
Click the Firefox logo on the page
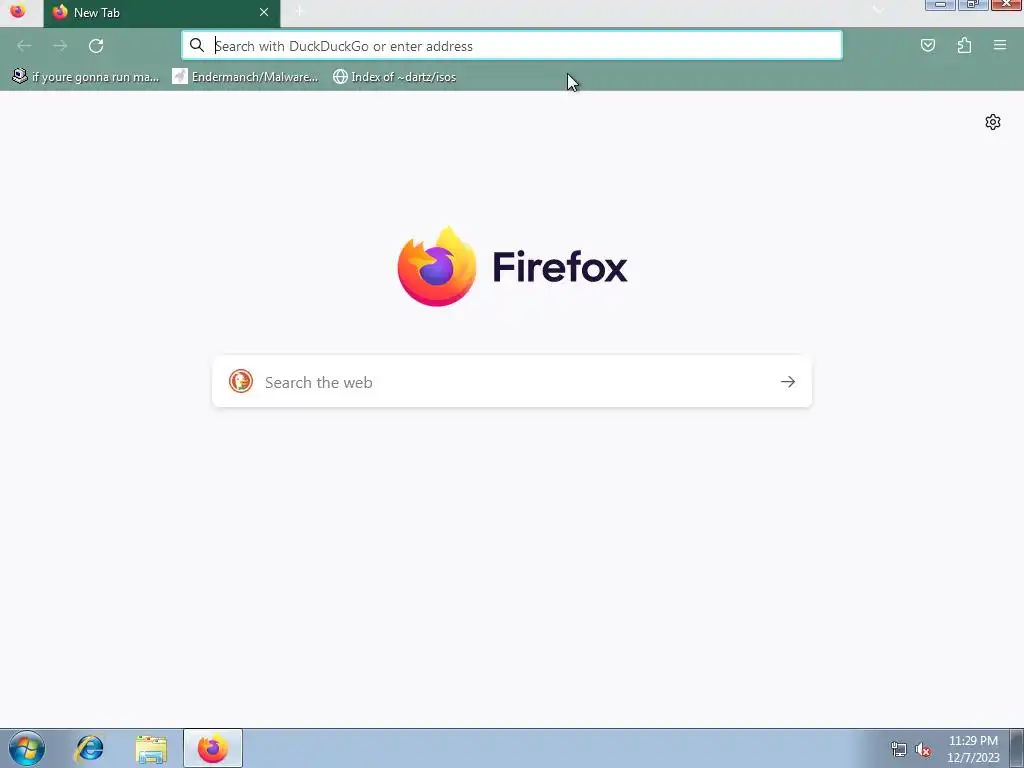[x=512, y=266]
